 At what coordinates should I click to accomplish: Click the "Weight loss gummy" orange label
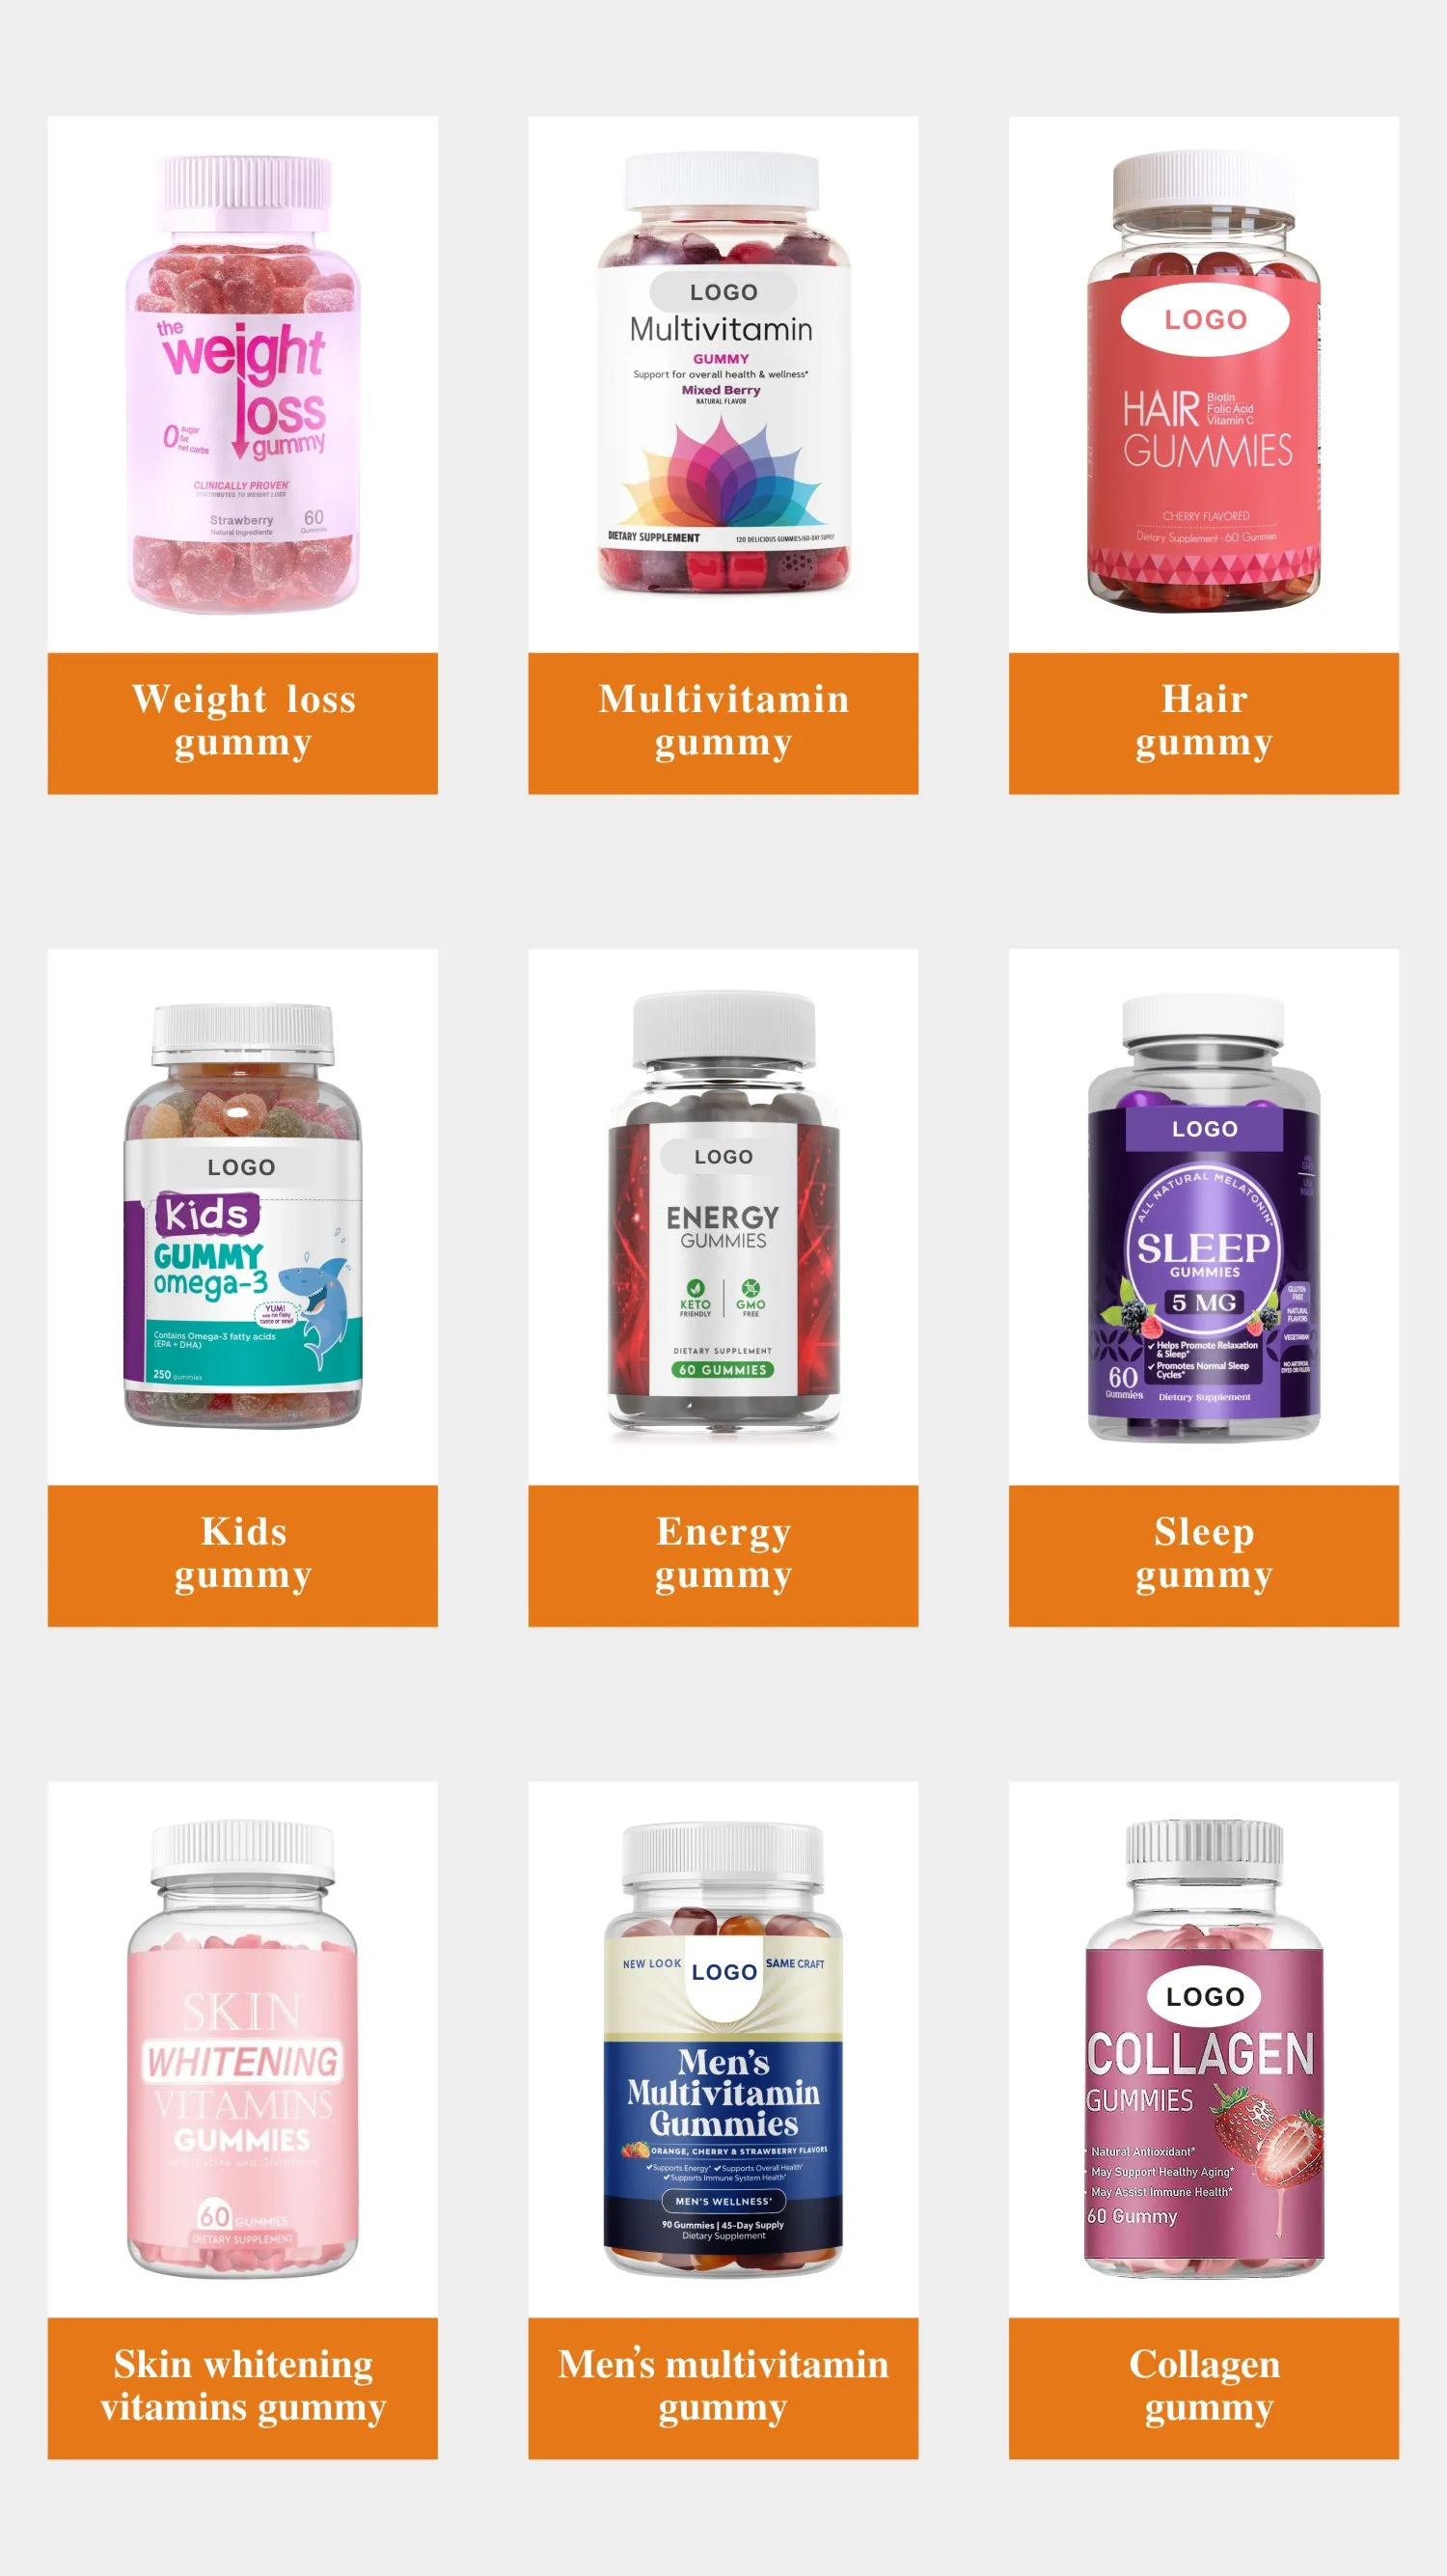pos(242,723)
